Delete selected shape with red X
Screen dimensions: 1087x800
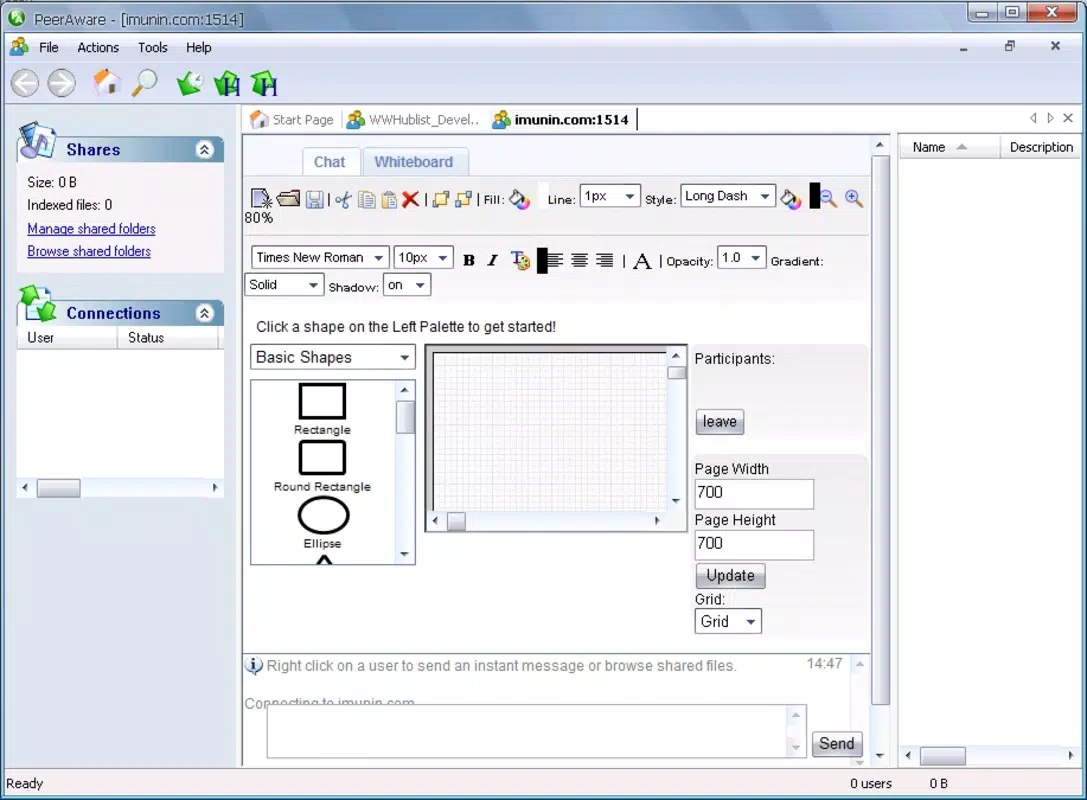point(410,200)
